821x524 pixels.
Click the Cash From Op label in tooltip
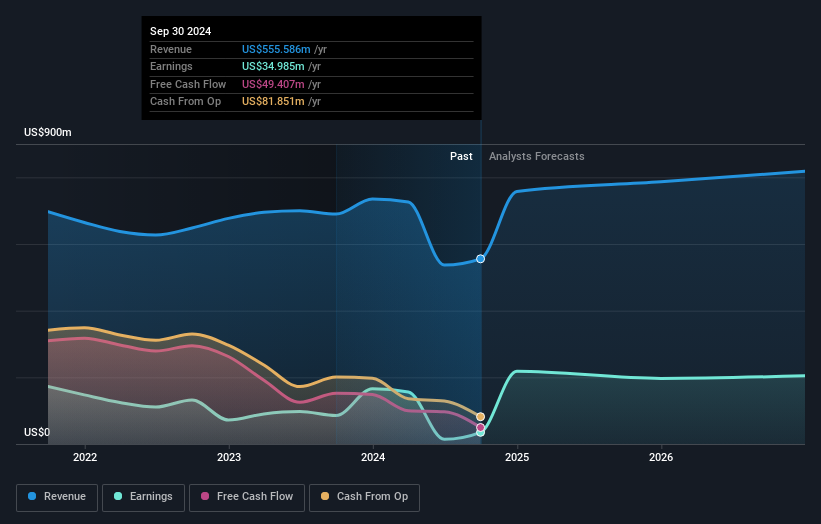tap(185, 102)
